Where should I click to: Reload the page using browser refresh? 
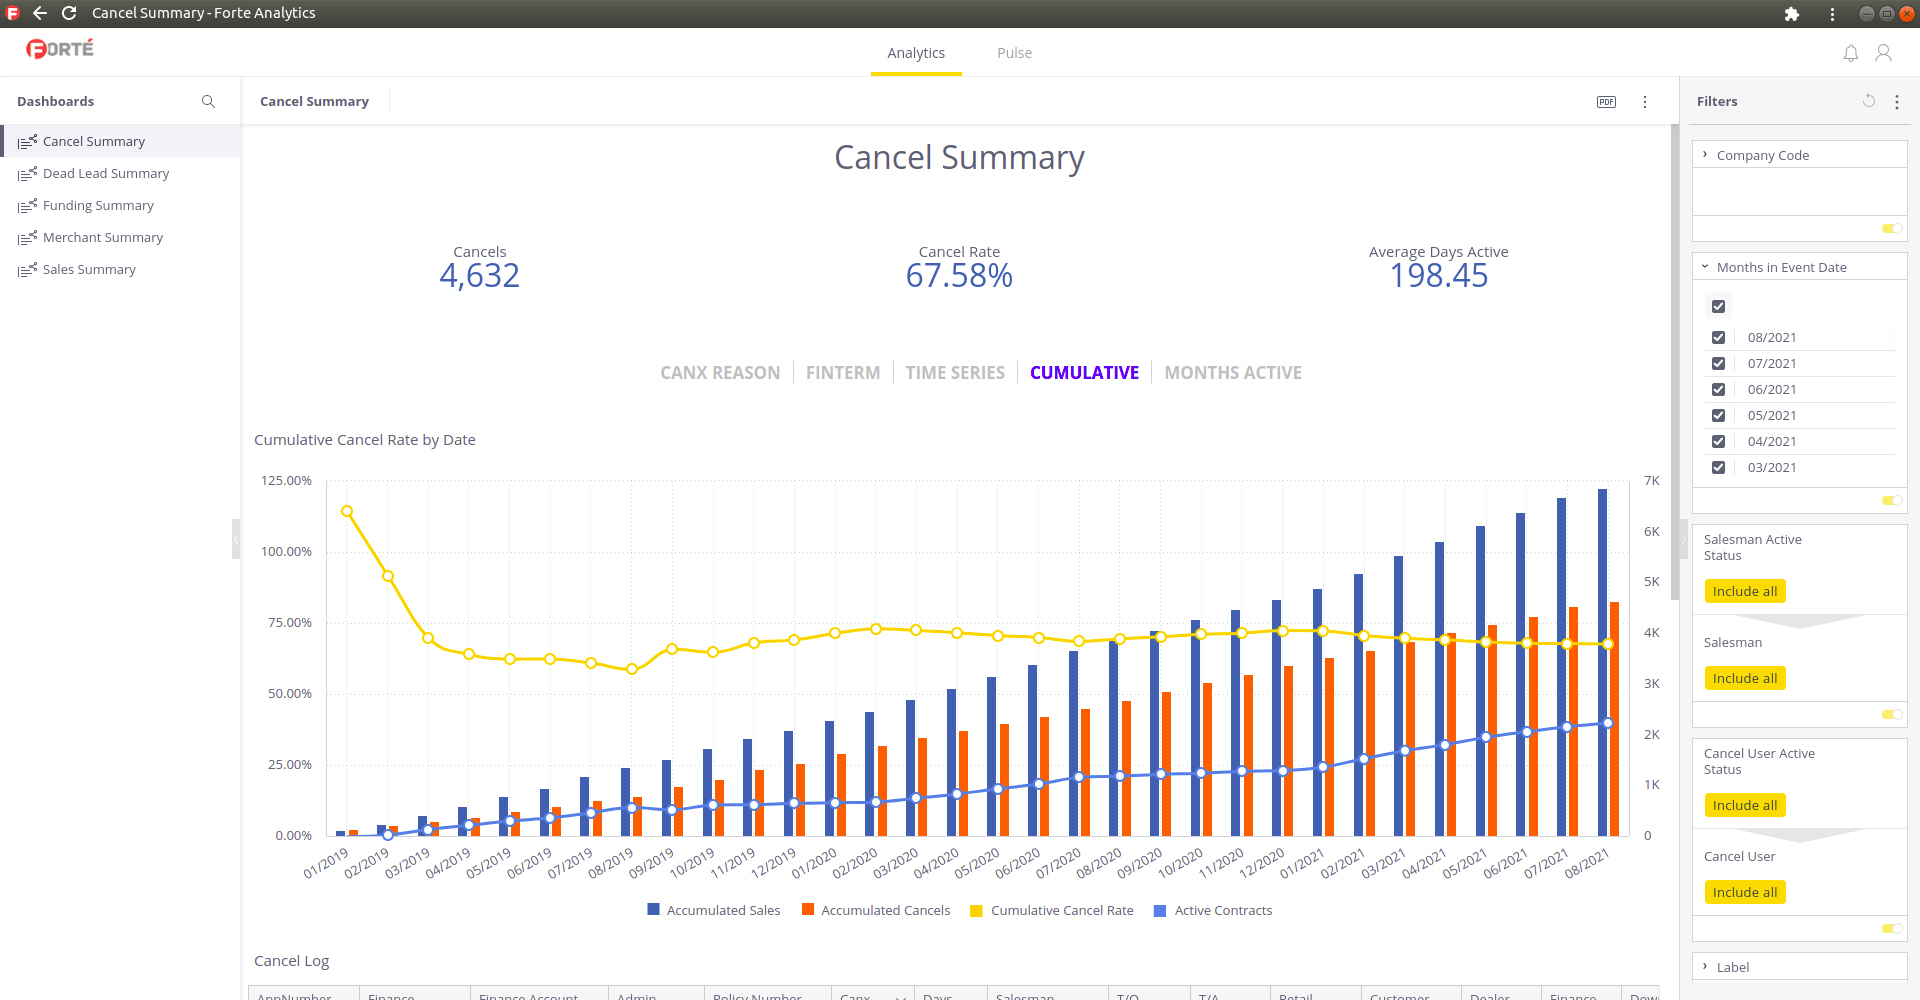pyautogui.click(x=69, y=13)
